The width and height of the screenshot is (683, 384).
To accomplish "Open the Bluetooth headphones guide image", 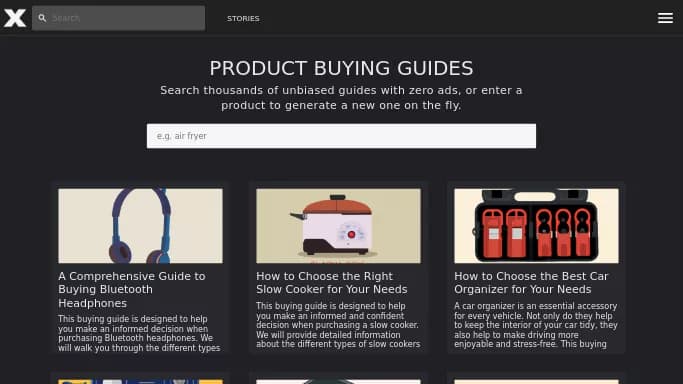I will [x=140, y=226].
